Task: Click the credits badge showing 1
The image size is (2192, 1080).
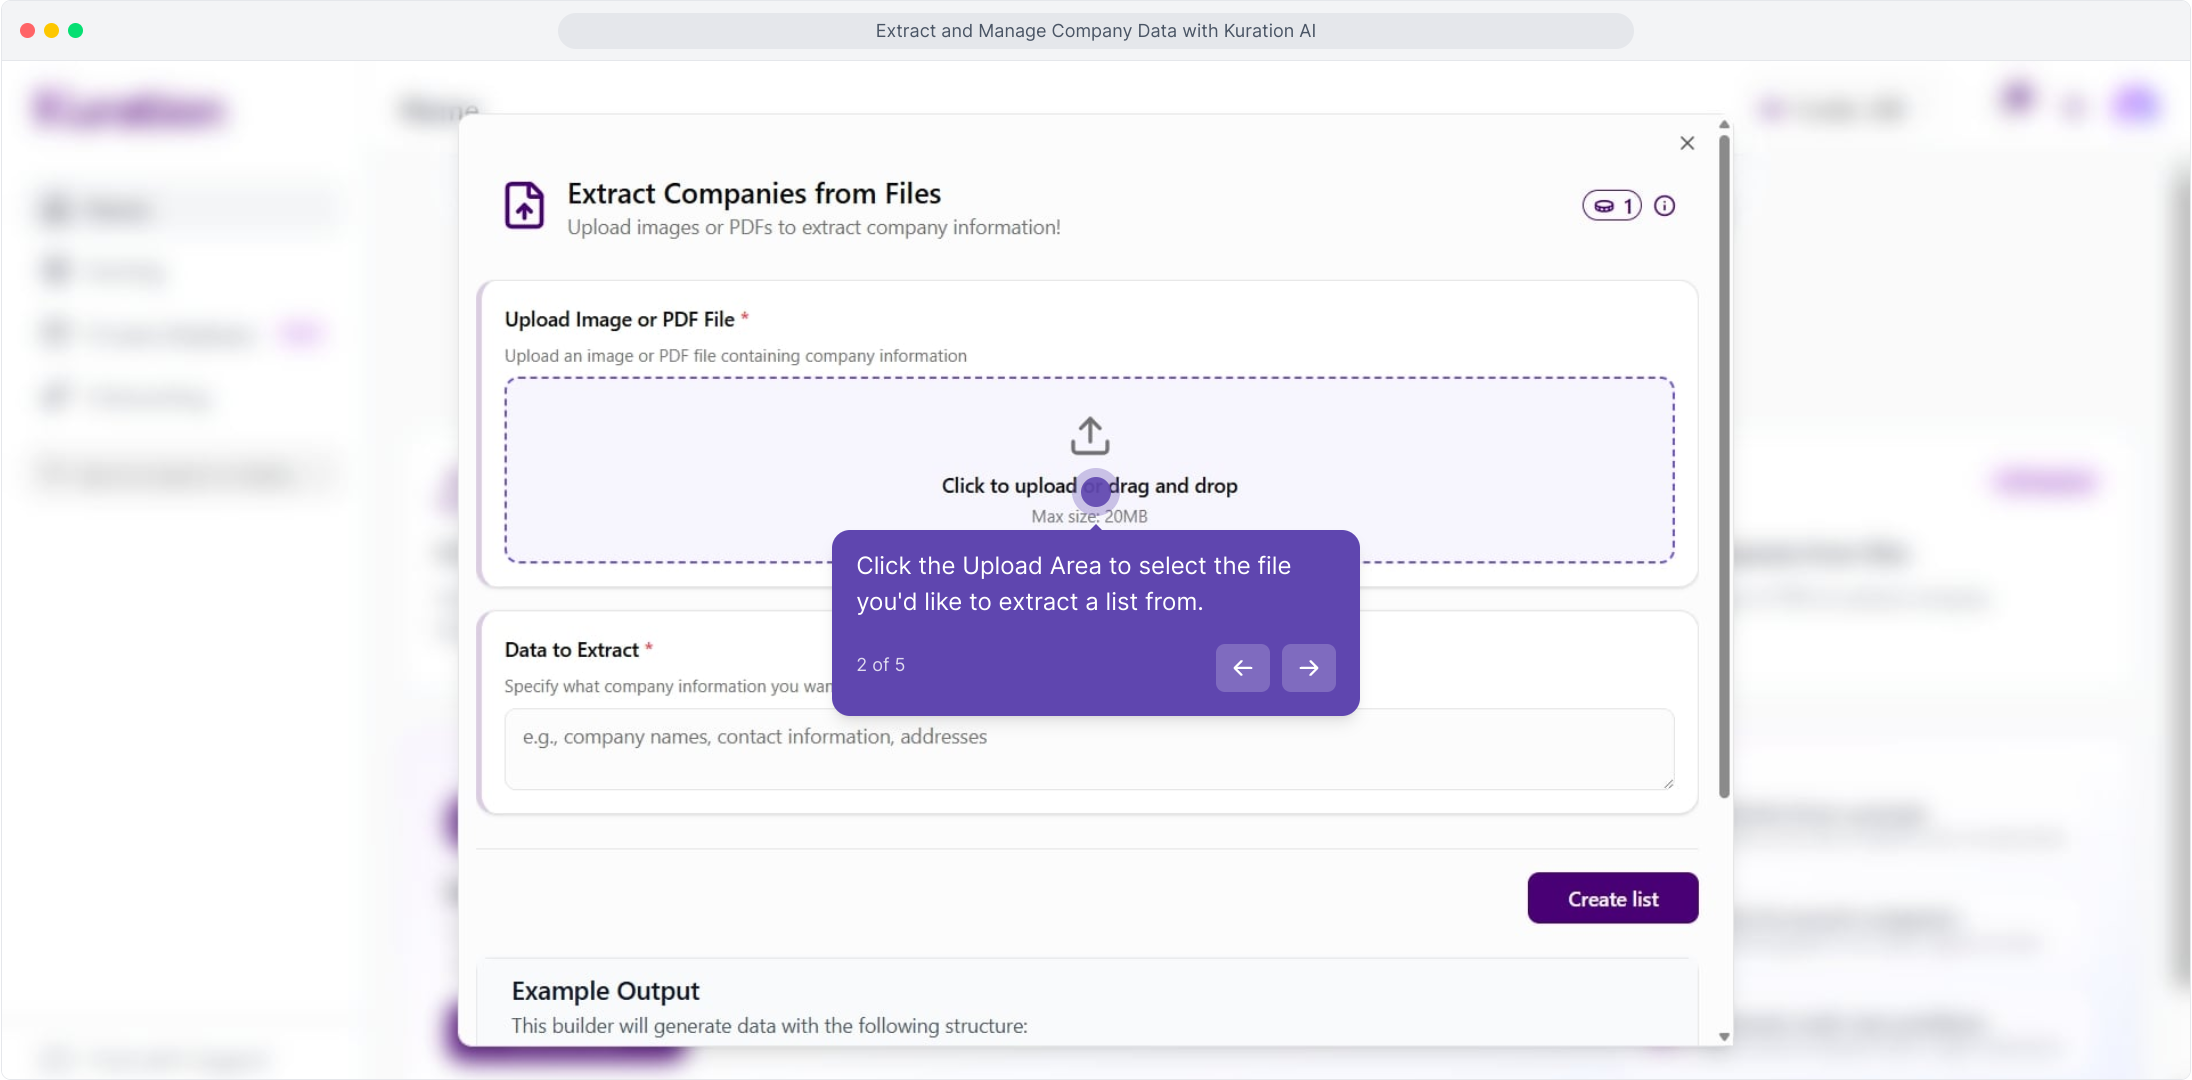Action: pyautogui.click(x=1611, y=206)
